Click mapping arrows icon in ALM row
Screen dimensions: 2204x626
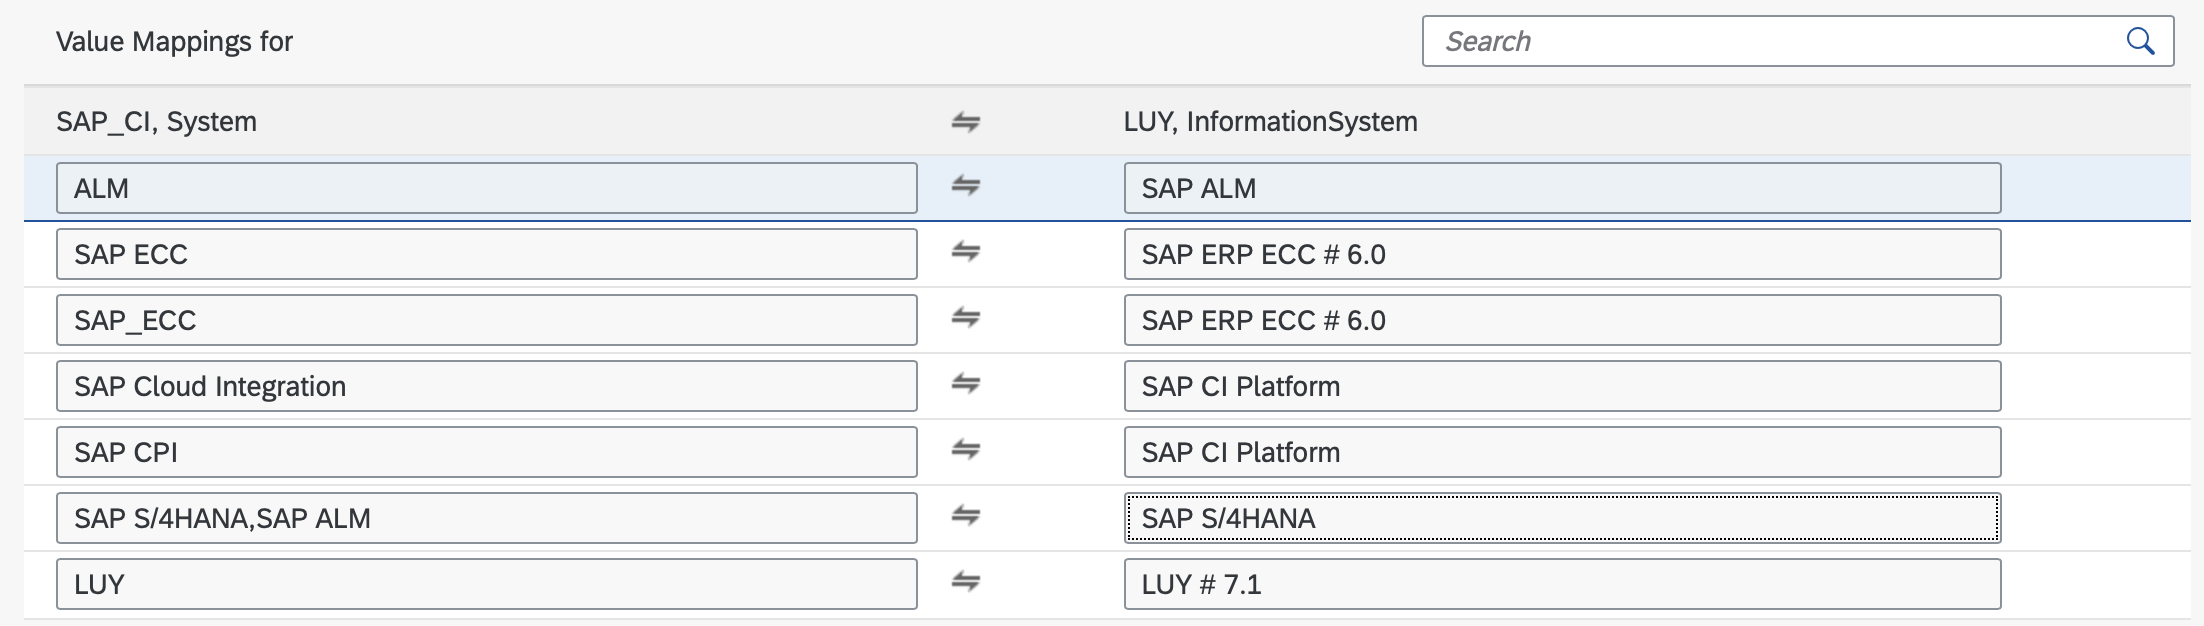pyautogui.click(x=965, y=186)
